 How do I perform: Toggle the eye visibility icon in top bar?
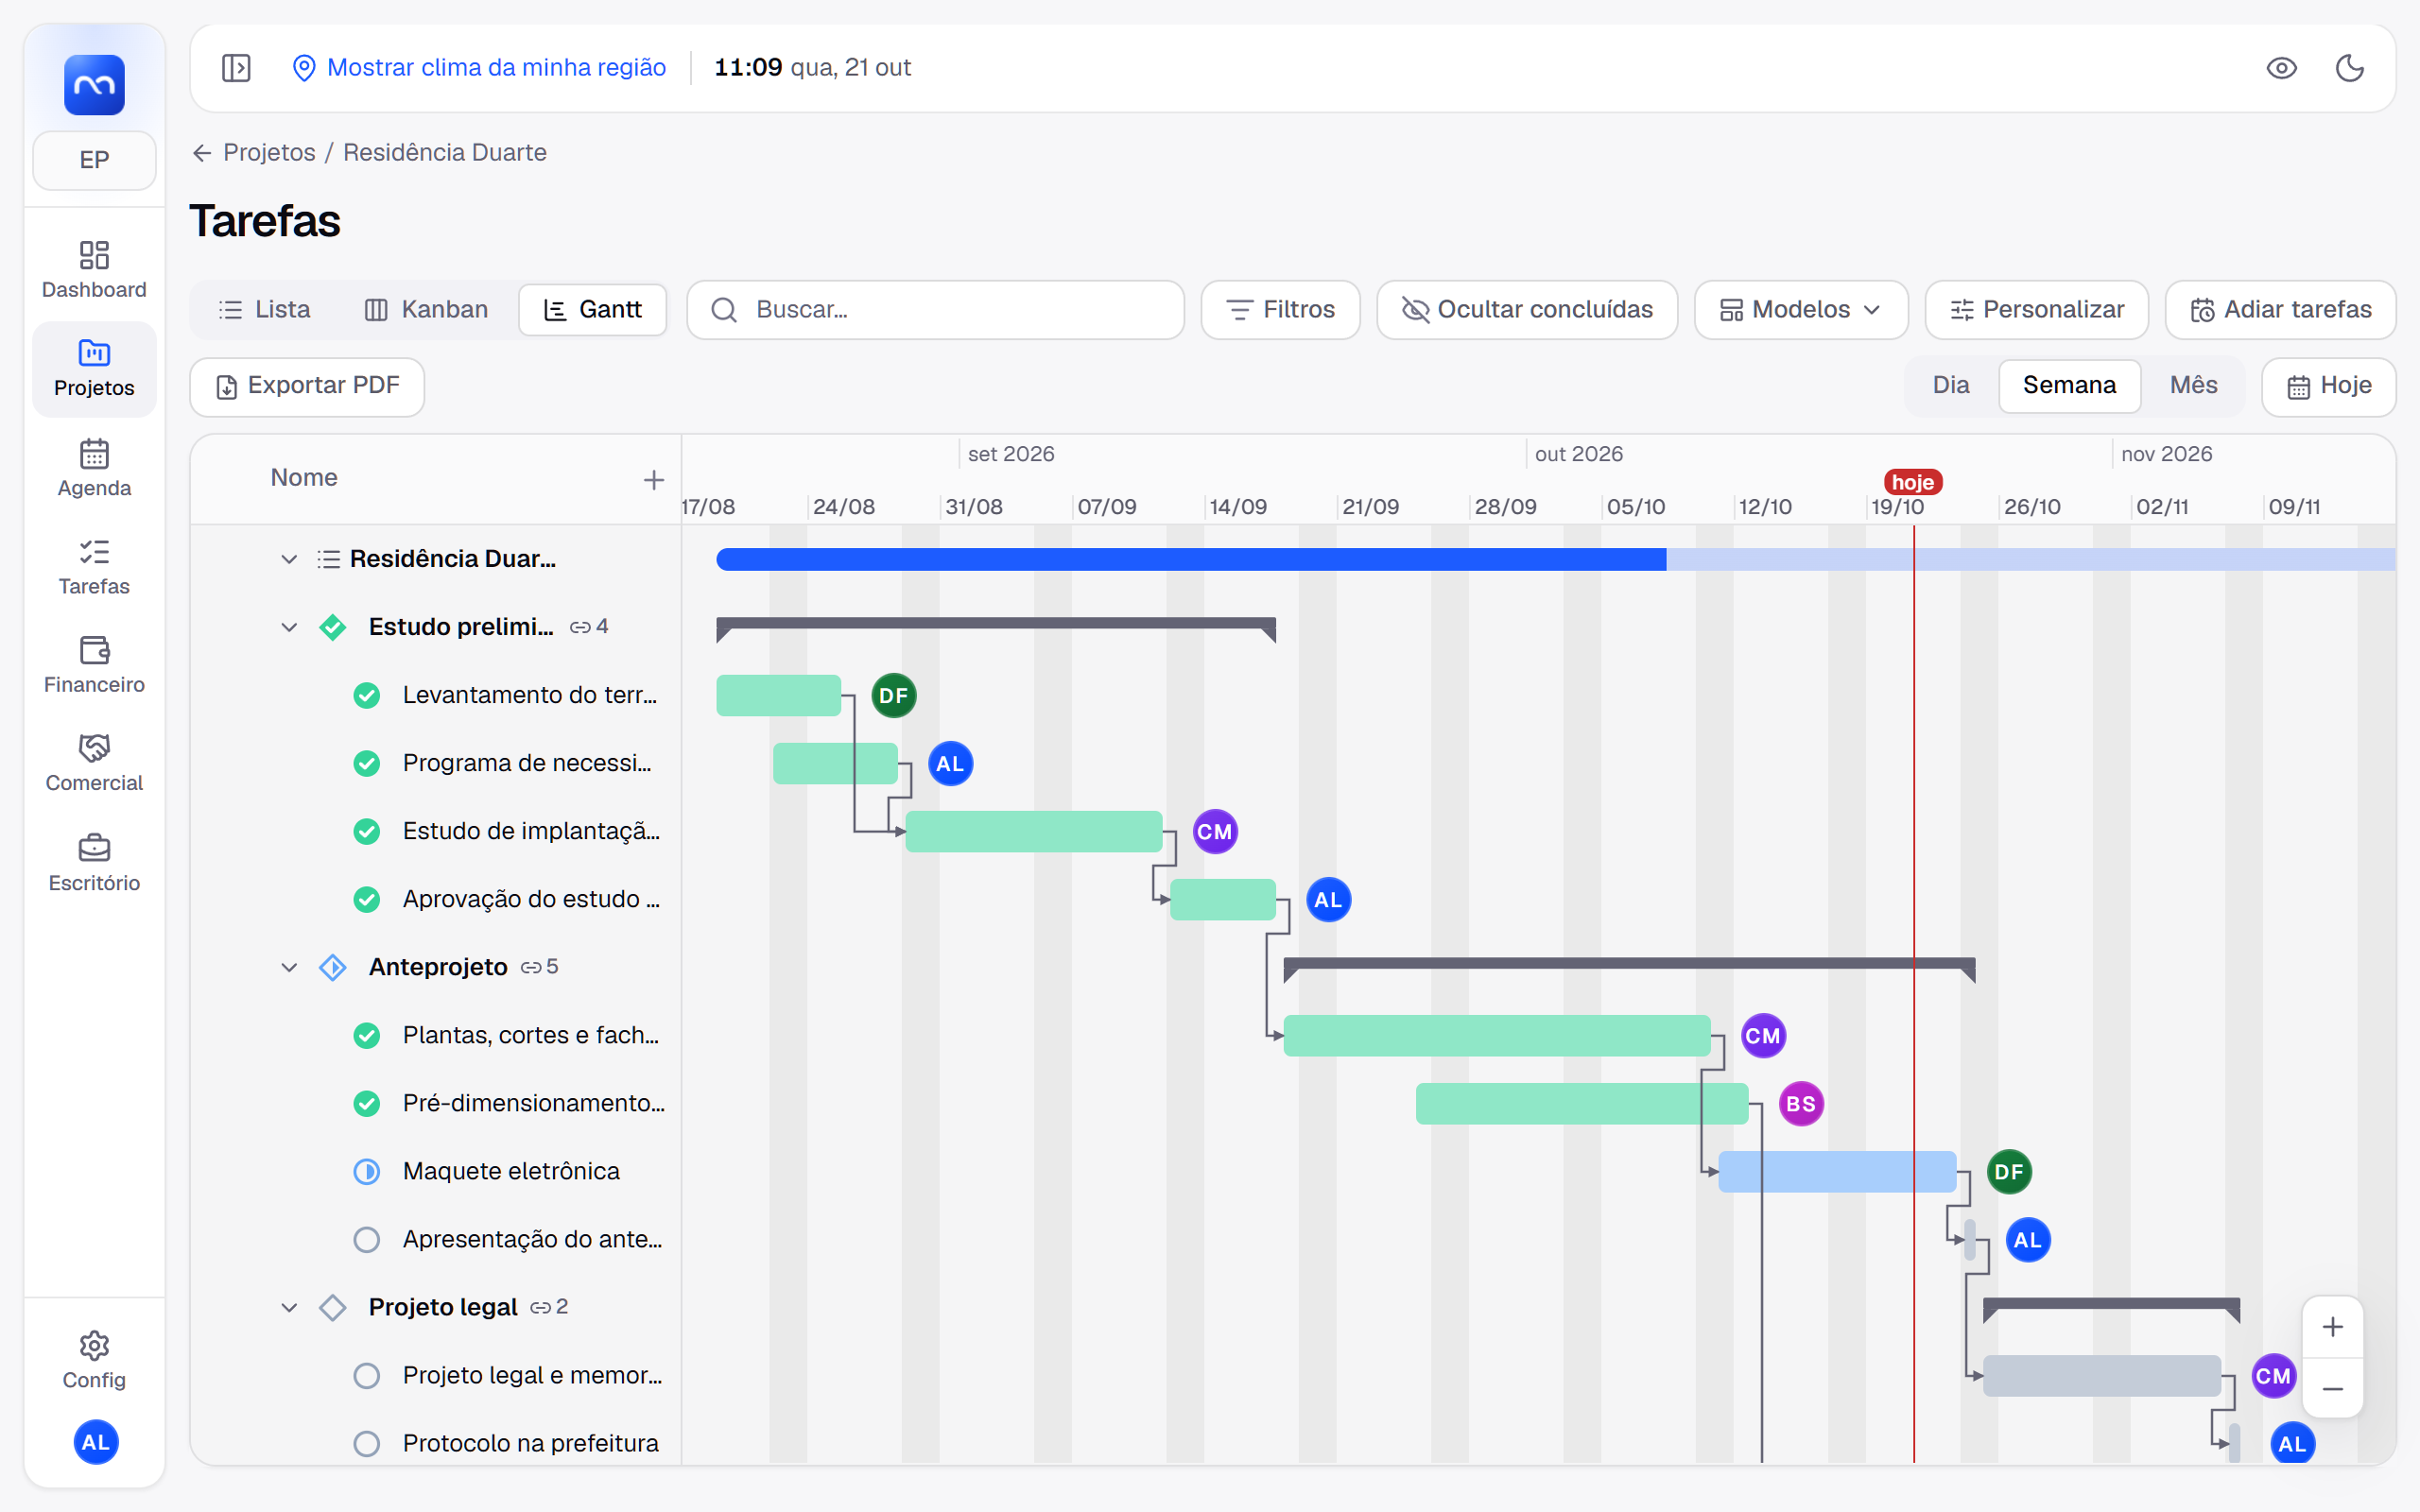pyautogui.click(x=2281, y=68)
